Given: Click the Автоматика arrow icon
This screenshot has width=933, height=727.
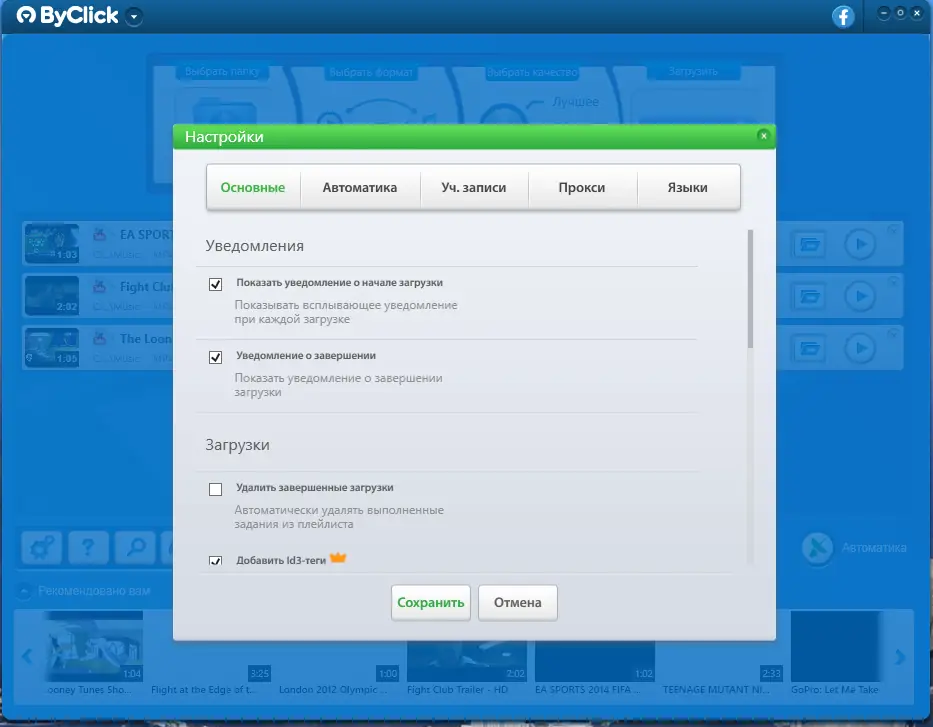Looking at the screenshot, I should [x=820, y=546].
